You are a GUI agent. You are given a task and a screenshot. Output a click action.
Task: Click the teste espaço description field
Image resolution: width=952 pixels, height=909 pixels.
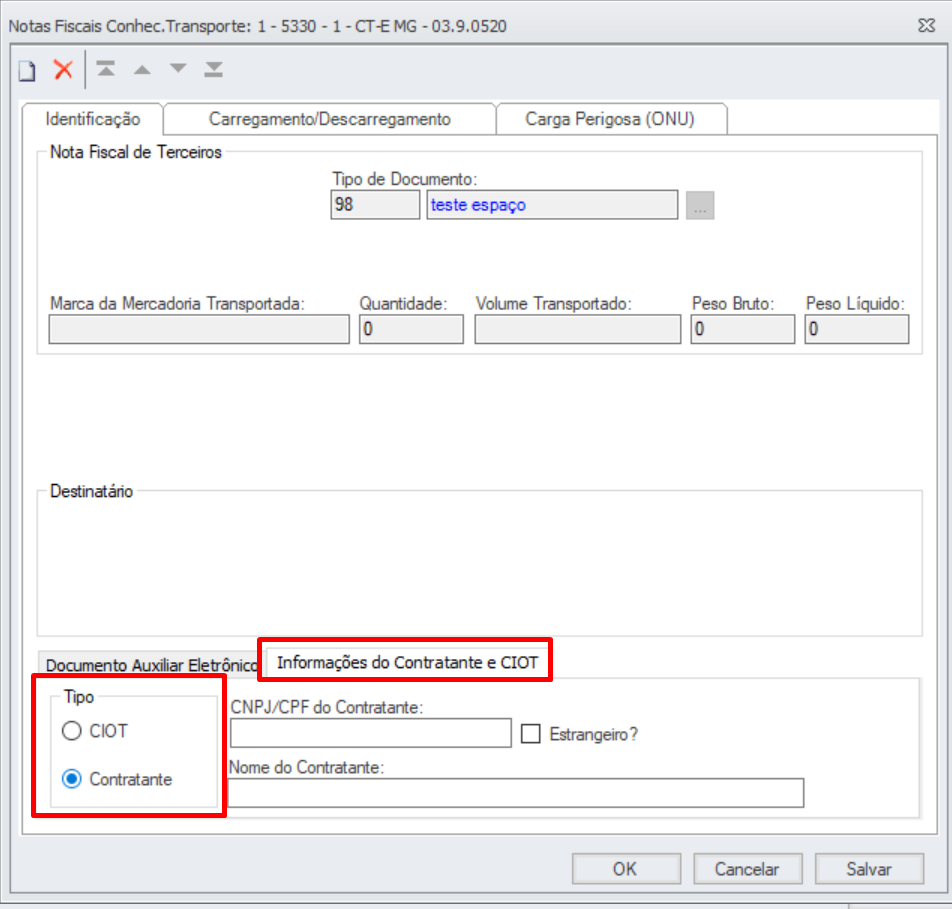click(552, 205)
